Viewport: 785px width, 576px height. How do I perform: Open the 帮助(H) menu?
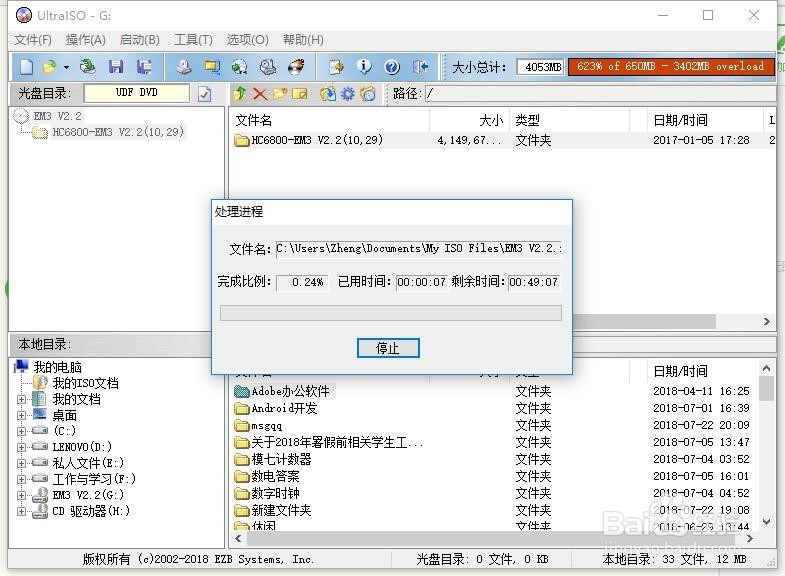[303, 40]
